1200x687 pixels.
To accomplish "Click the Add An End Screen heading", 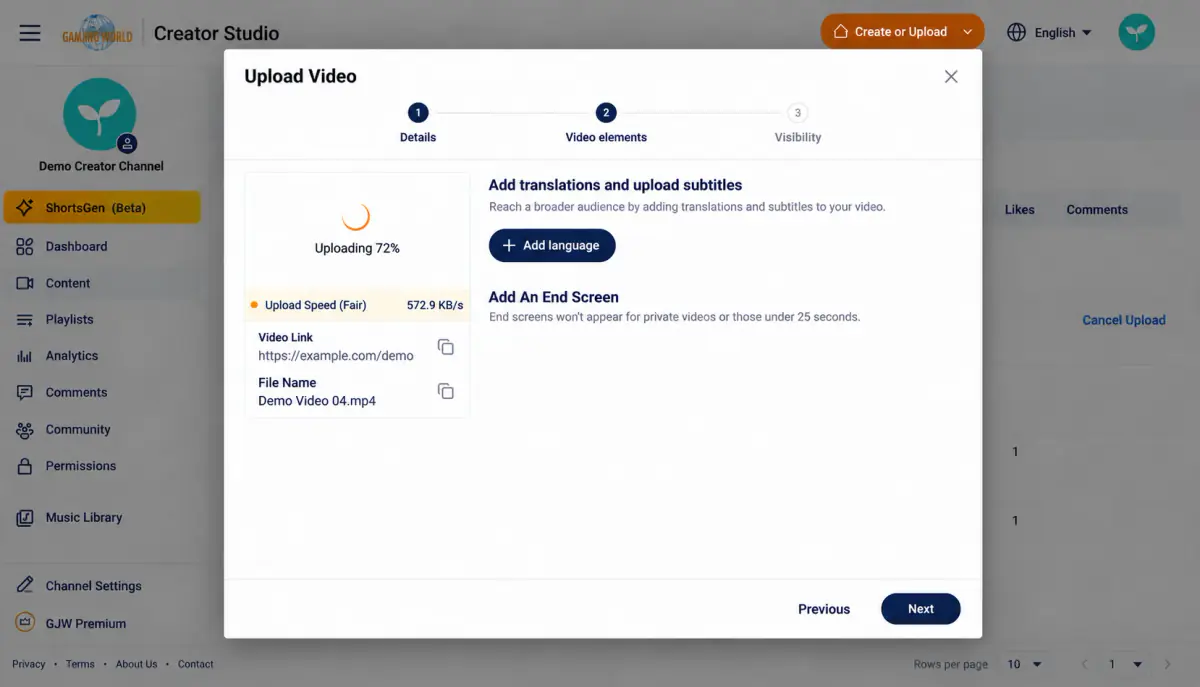I will tap(553, 297).
